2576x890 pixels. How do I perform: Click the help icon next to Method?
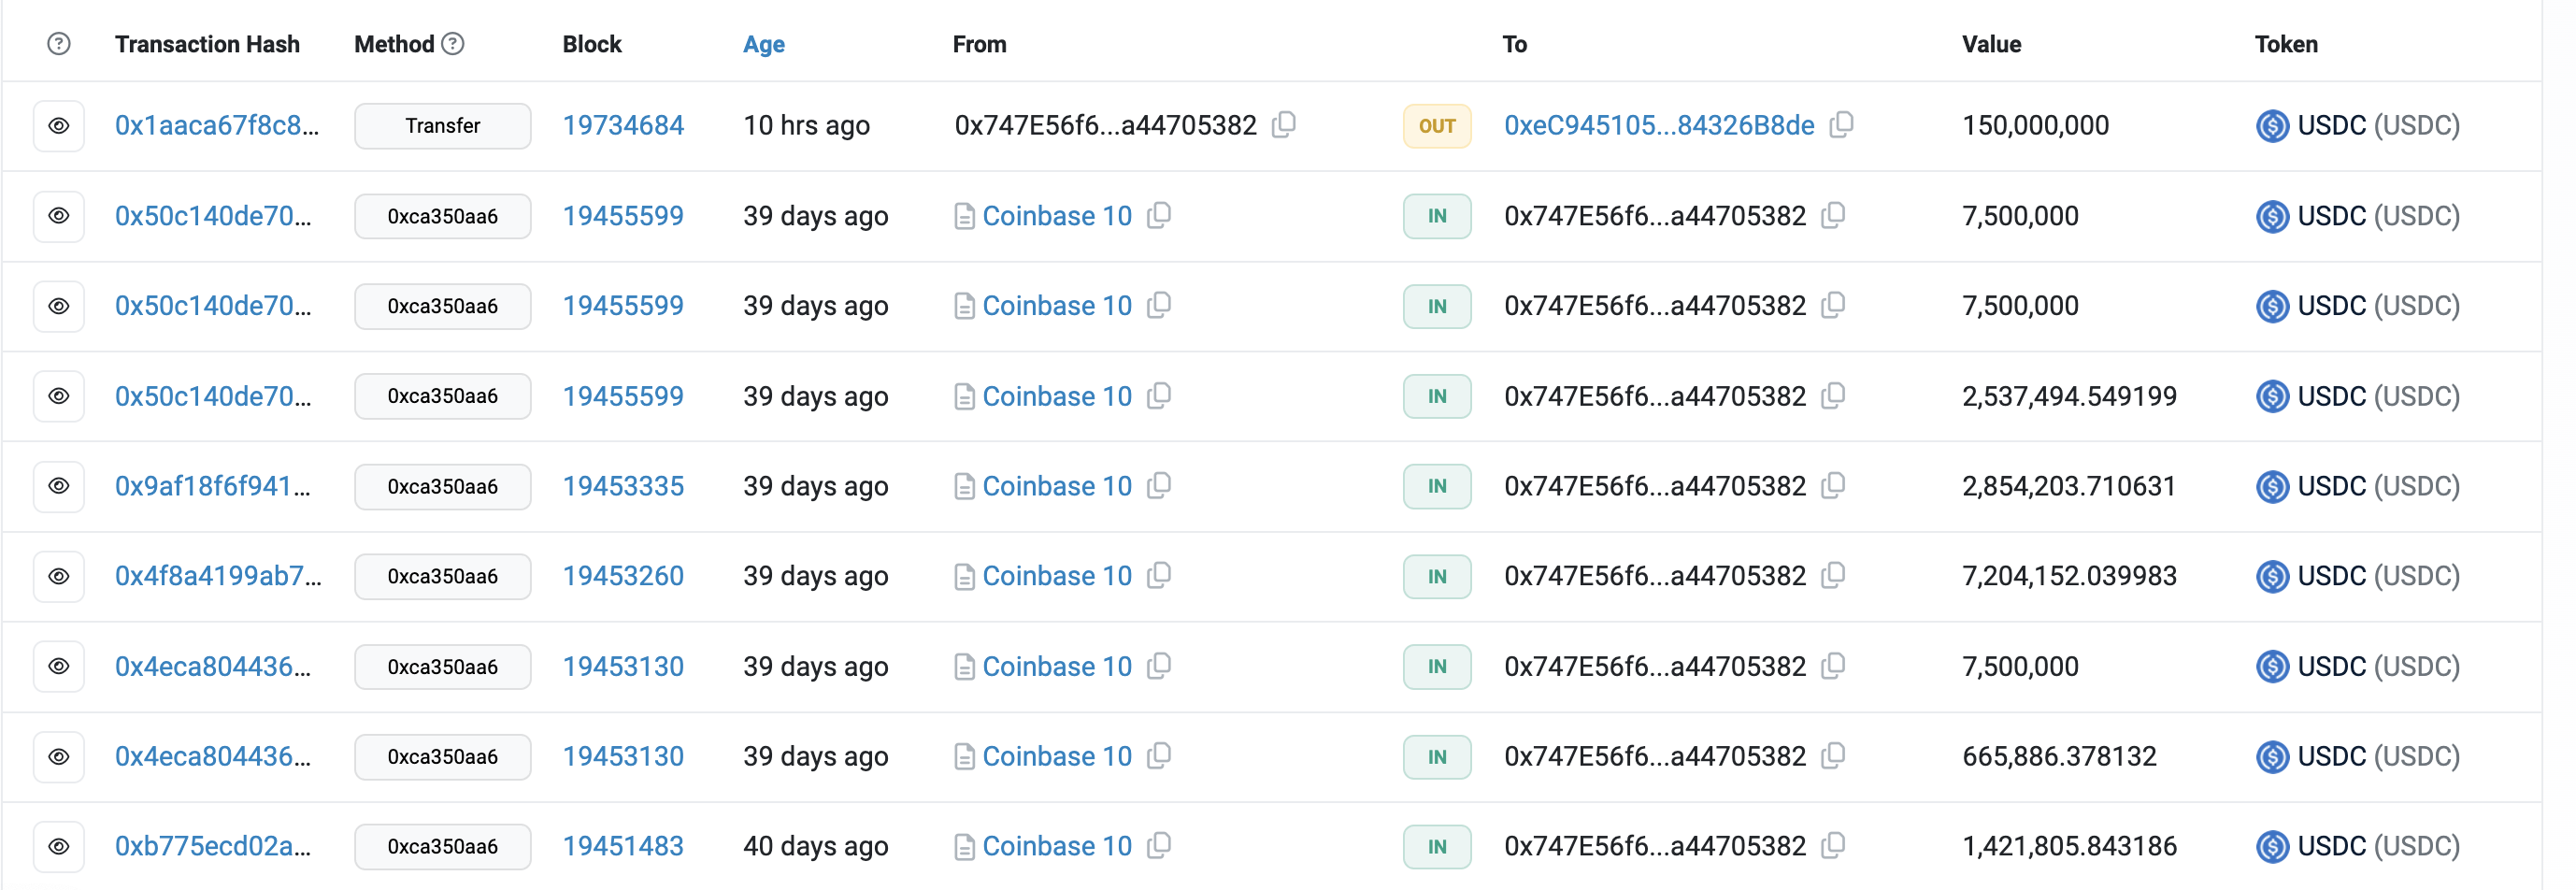click(453, 44)
